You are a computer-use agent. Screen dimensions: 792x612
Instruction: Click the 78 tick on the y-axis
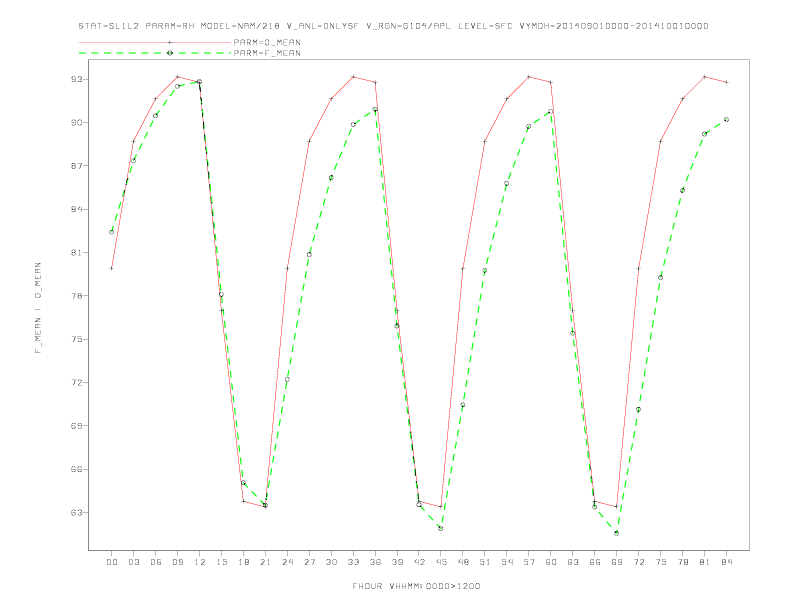pyautogui.click(x=76, y=296)
